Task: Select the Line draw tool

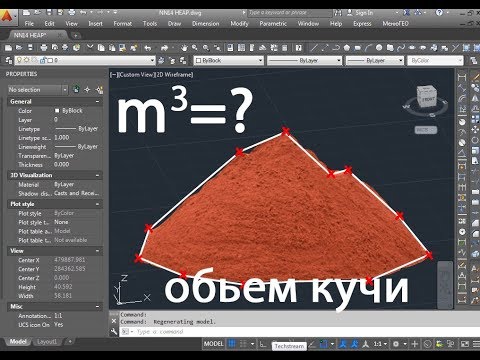Action: 314,48
